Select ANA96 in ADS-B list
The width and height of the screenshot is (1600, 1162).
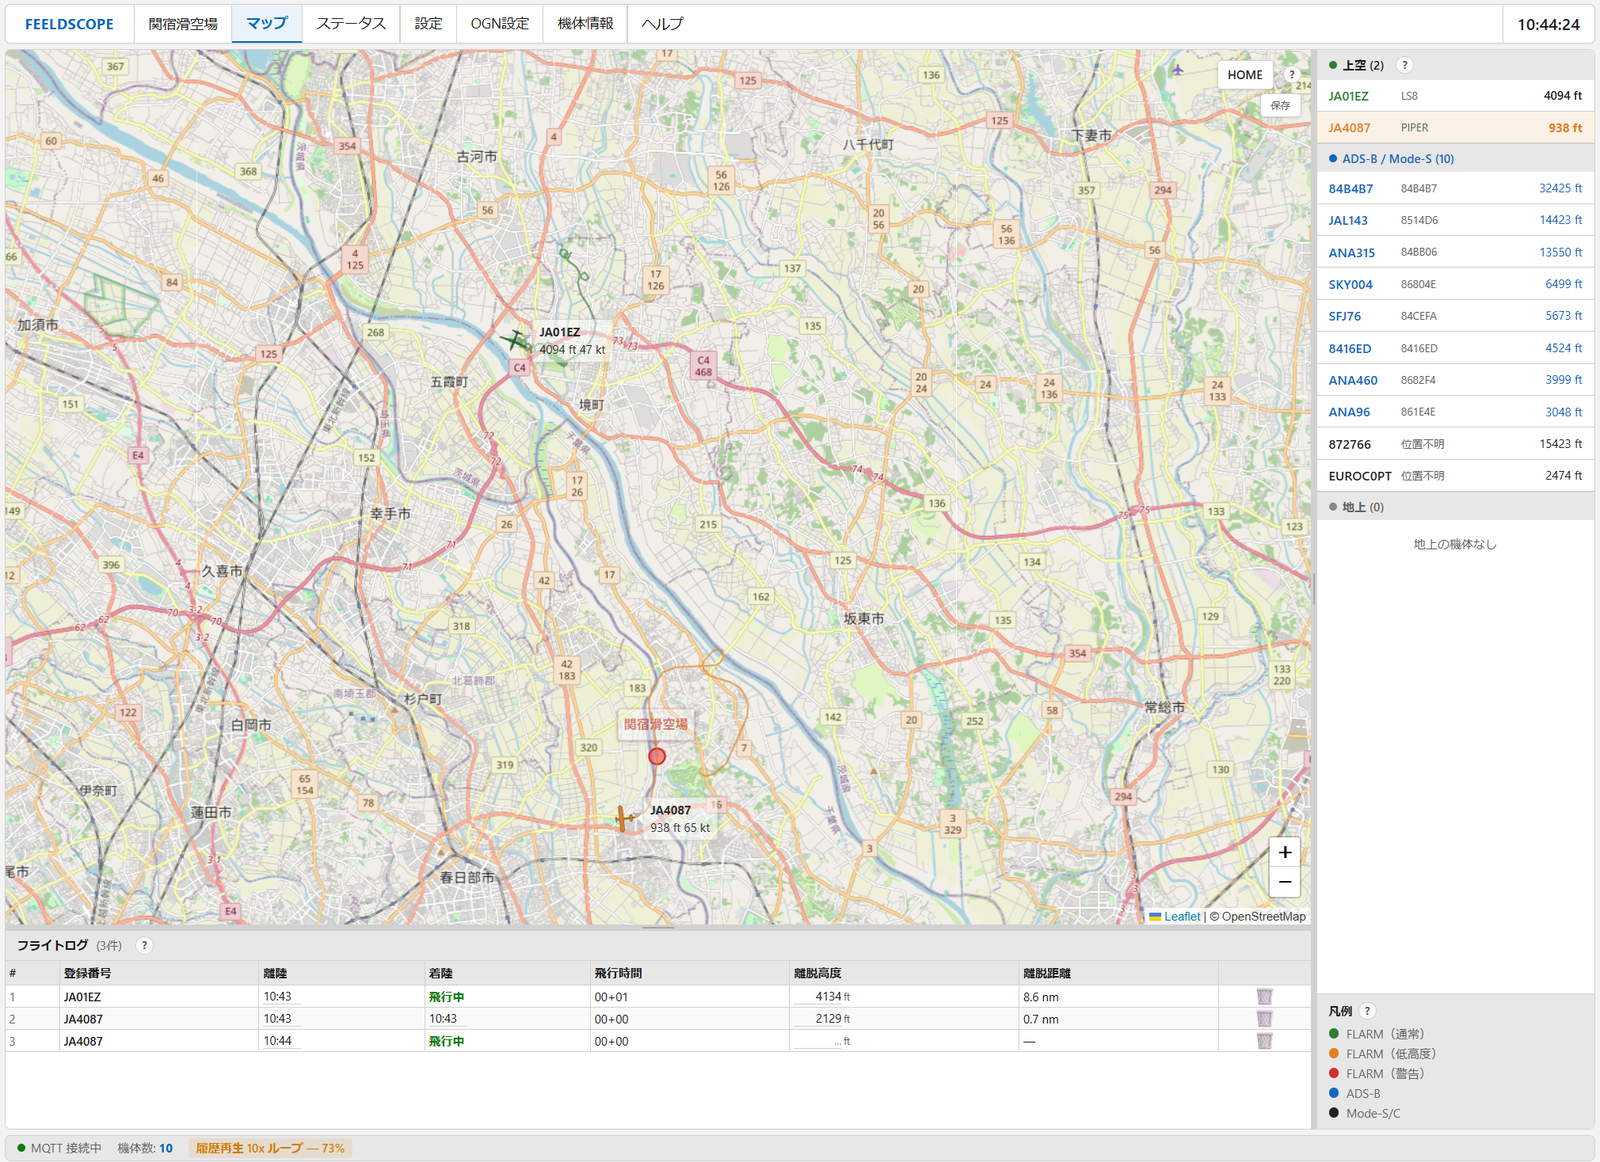[x=1455, y=412]
